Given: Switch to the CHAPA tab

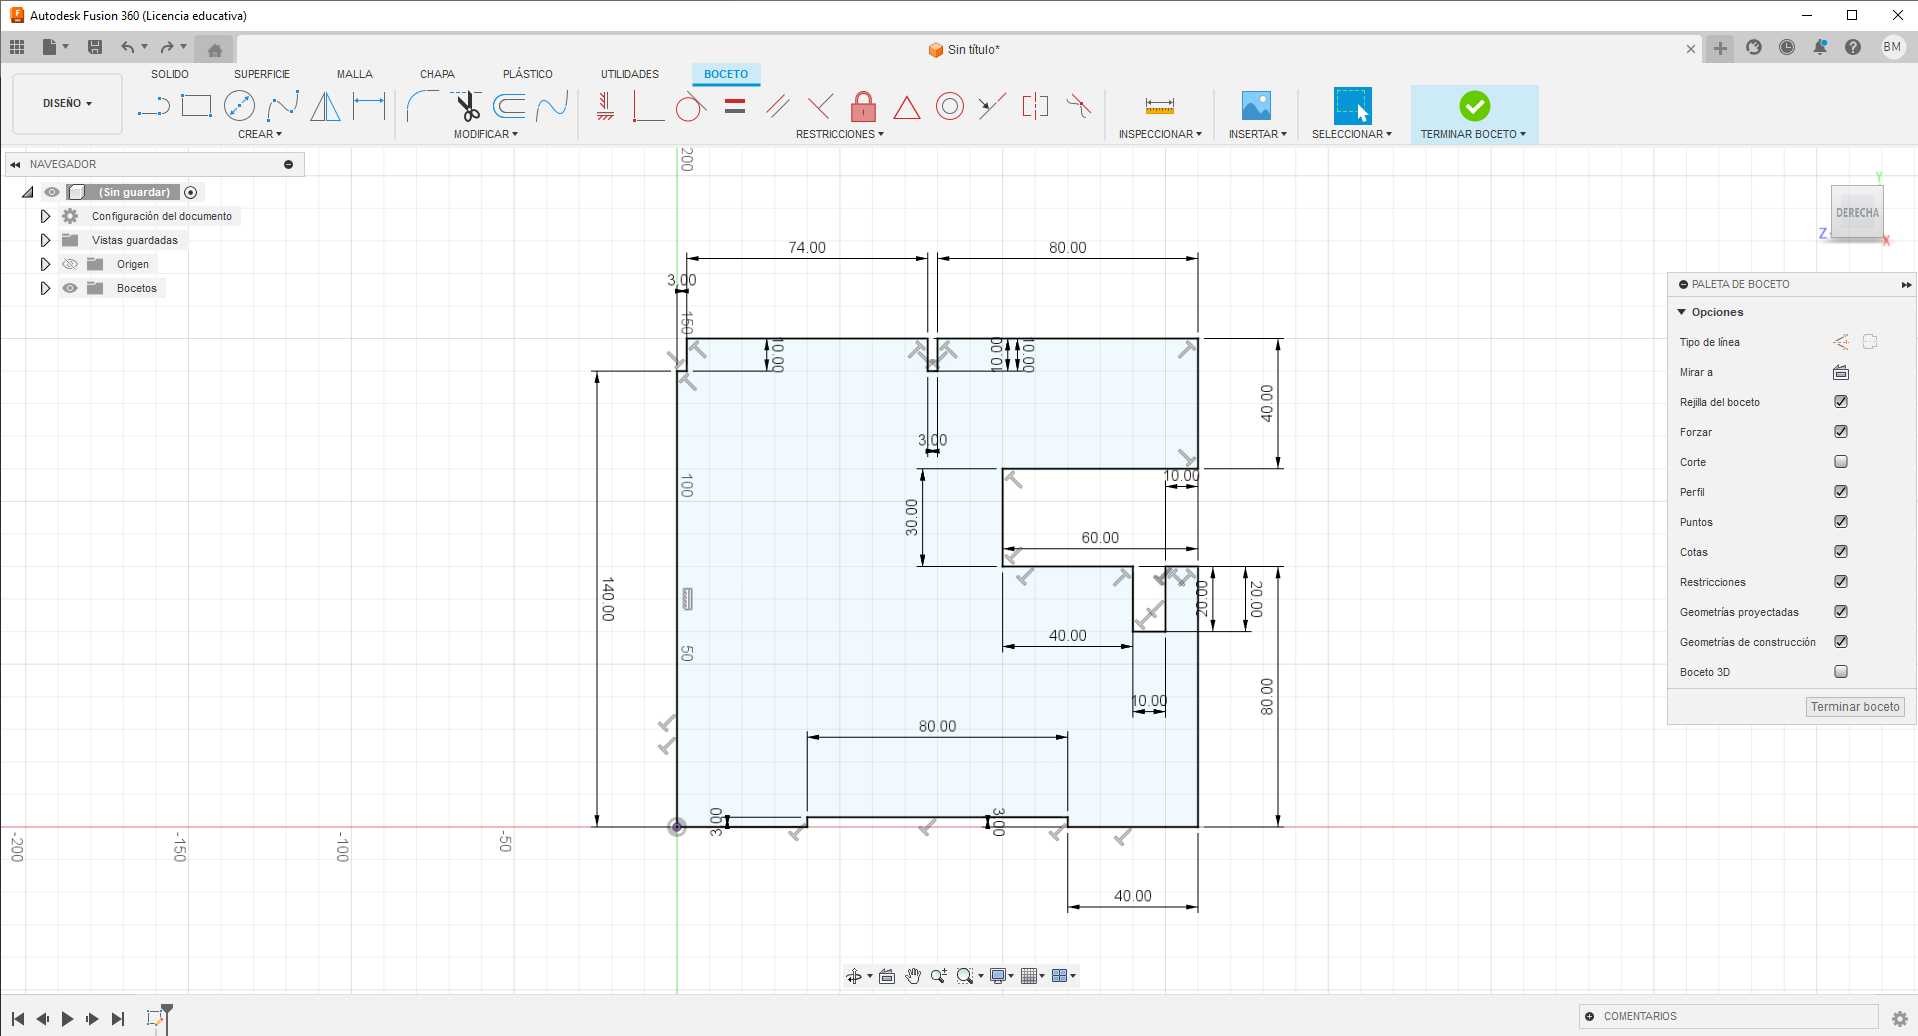Looking at the screenshot, I should [437, 74].
